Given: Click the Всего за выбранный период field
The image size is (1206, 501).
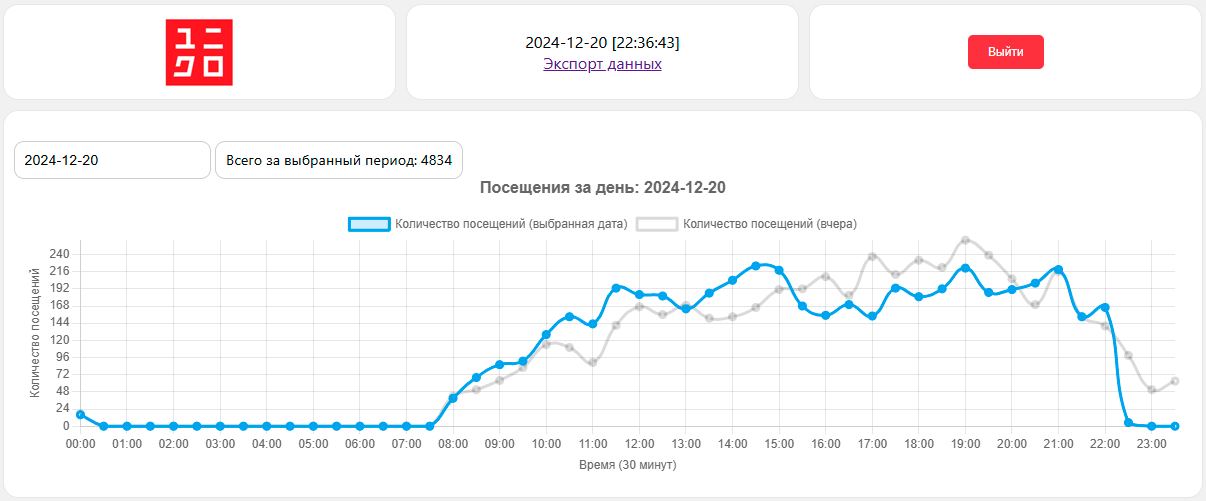Looking at the screenshot, I should pos(338,160).
